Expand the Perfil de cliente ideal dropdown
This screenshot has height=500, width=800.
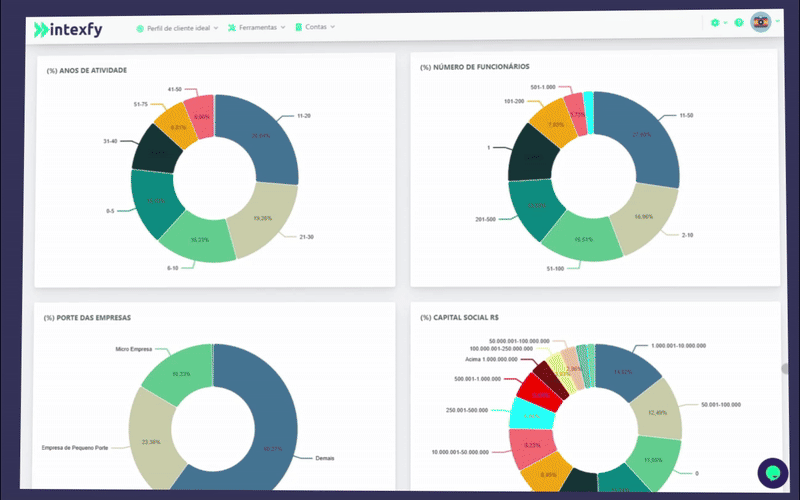pyautogui.click(x=216, y=27)
